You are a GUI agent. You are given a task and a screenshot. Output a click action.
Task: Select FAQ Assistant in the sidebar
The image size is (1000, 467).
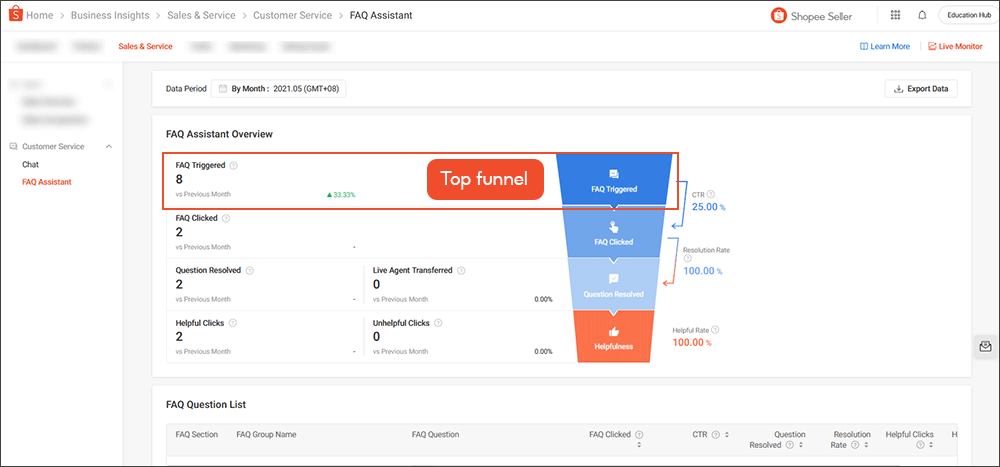[x=47, y=182]
